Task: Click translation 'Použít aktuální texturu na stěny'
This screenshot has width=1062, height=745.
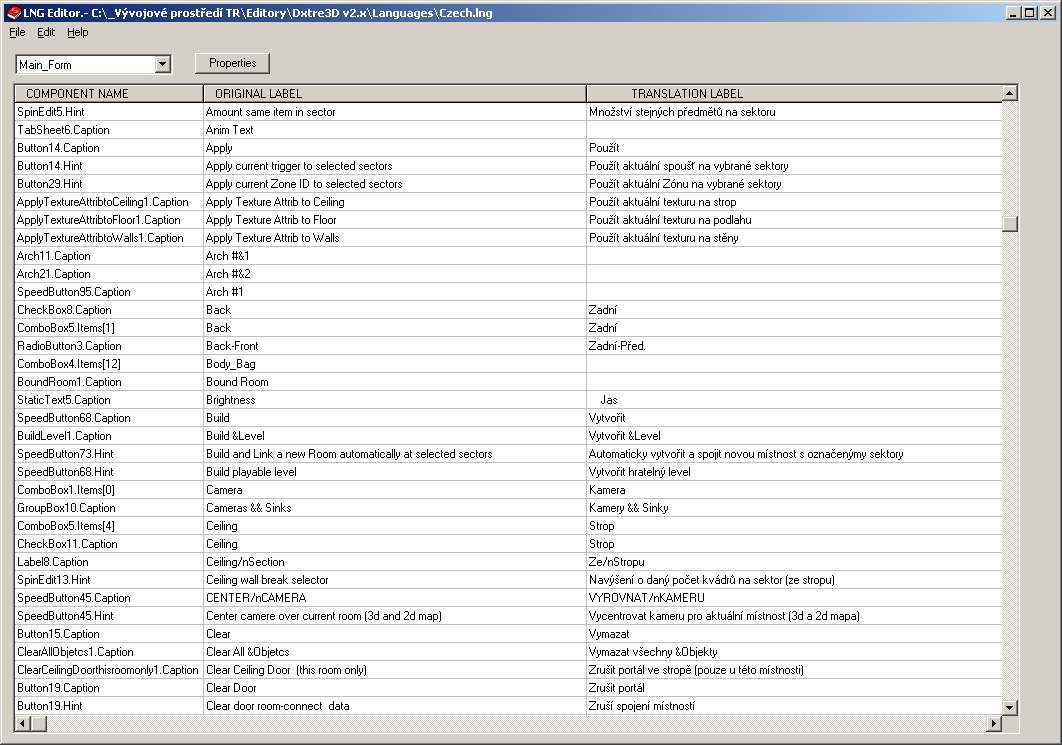Action: [x=794, y=238]
